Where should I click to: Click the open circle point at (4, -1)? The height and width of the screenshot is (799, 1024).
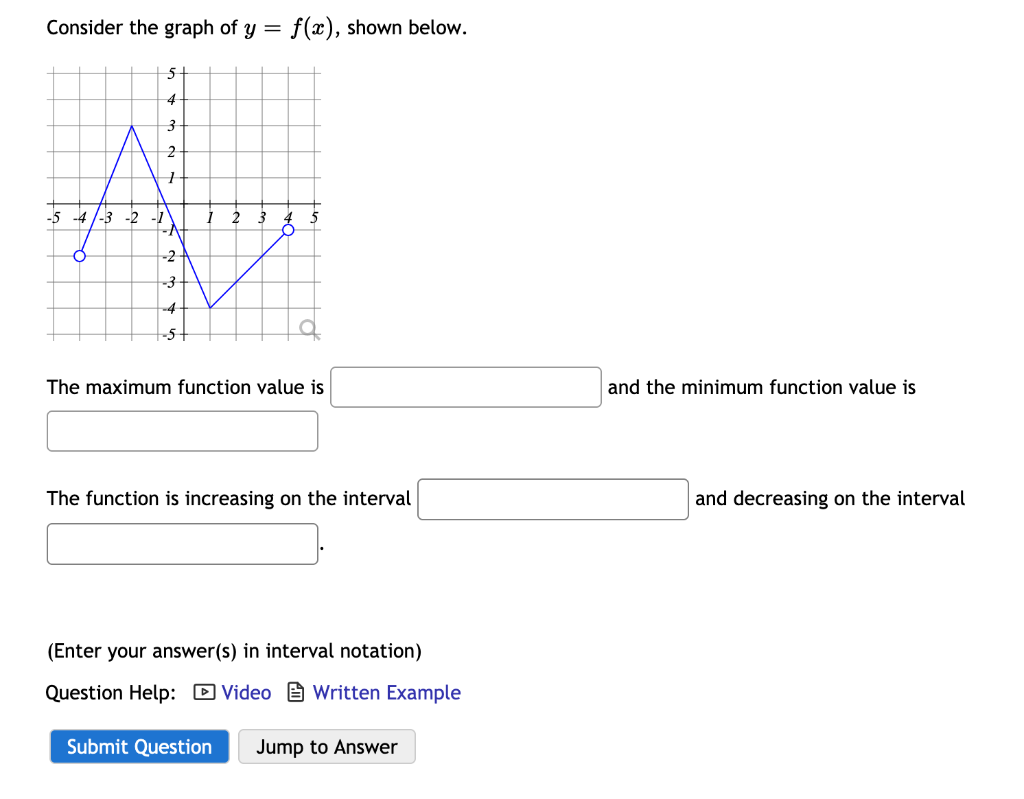click(x=288, y=230)
